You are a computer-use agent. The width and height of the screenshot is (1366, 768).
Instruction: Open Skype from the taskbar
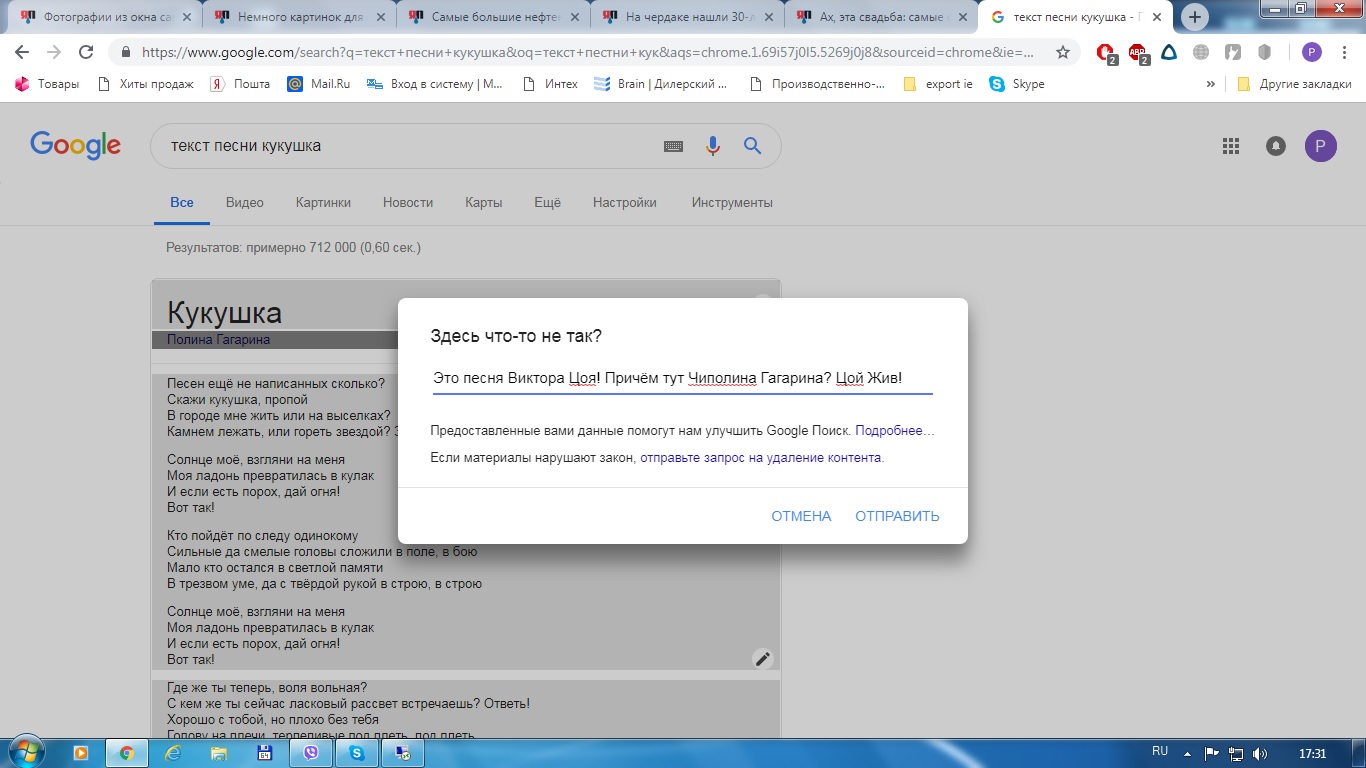pyautogui.click(x=356, y=753)
